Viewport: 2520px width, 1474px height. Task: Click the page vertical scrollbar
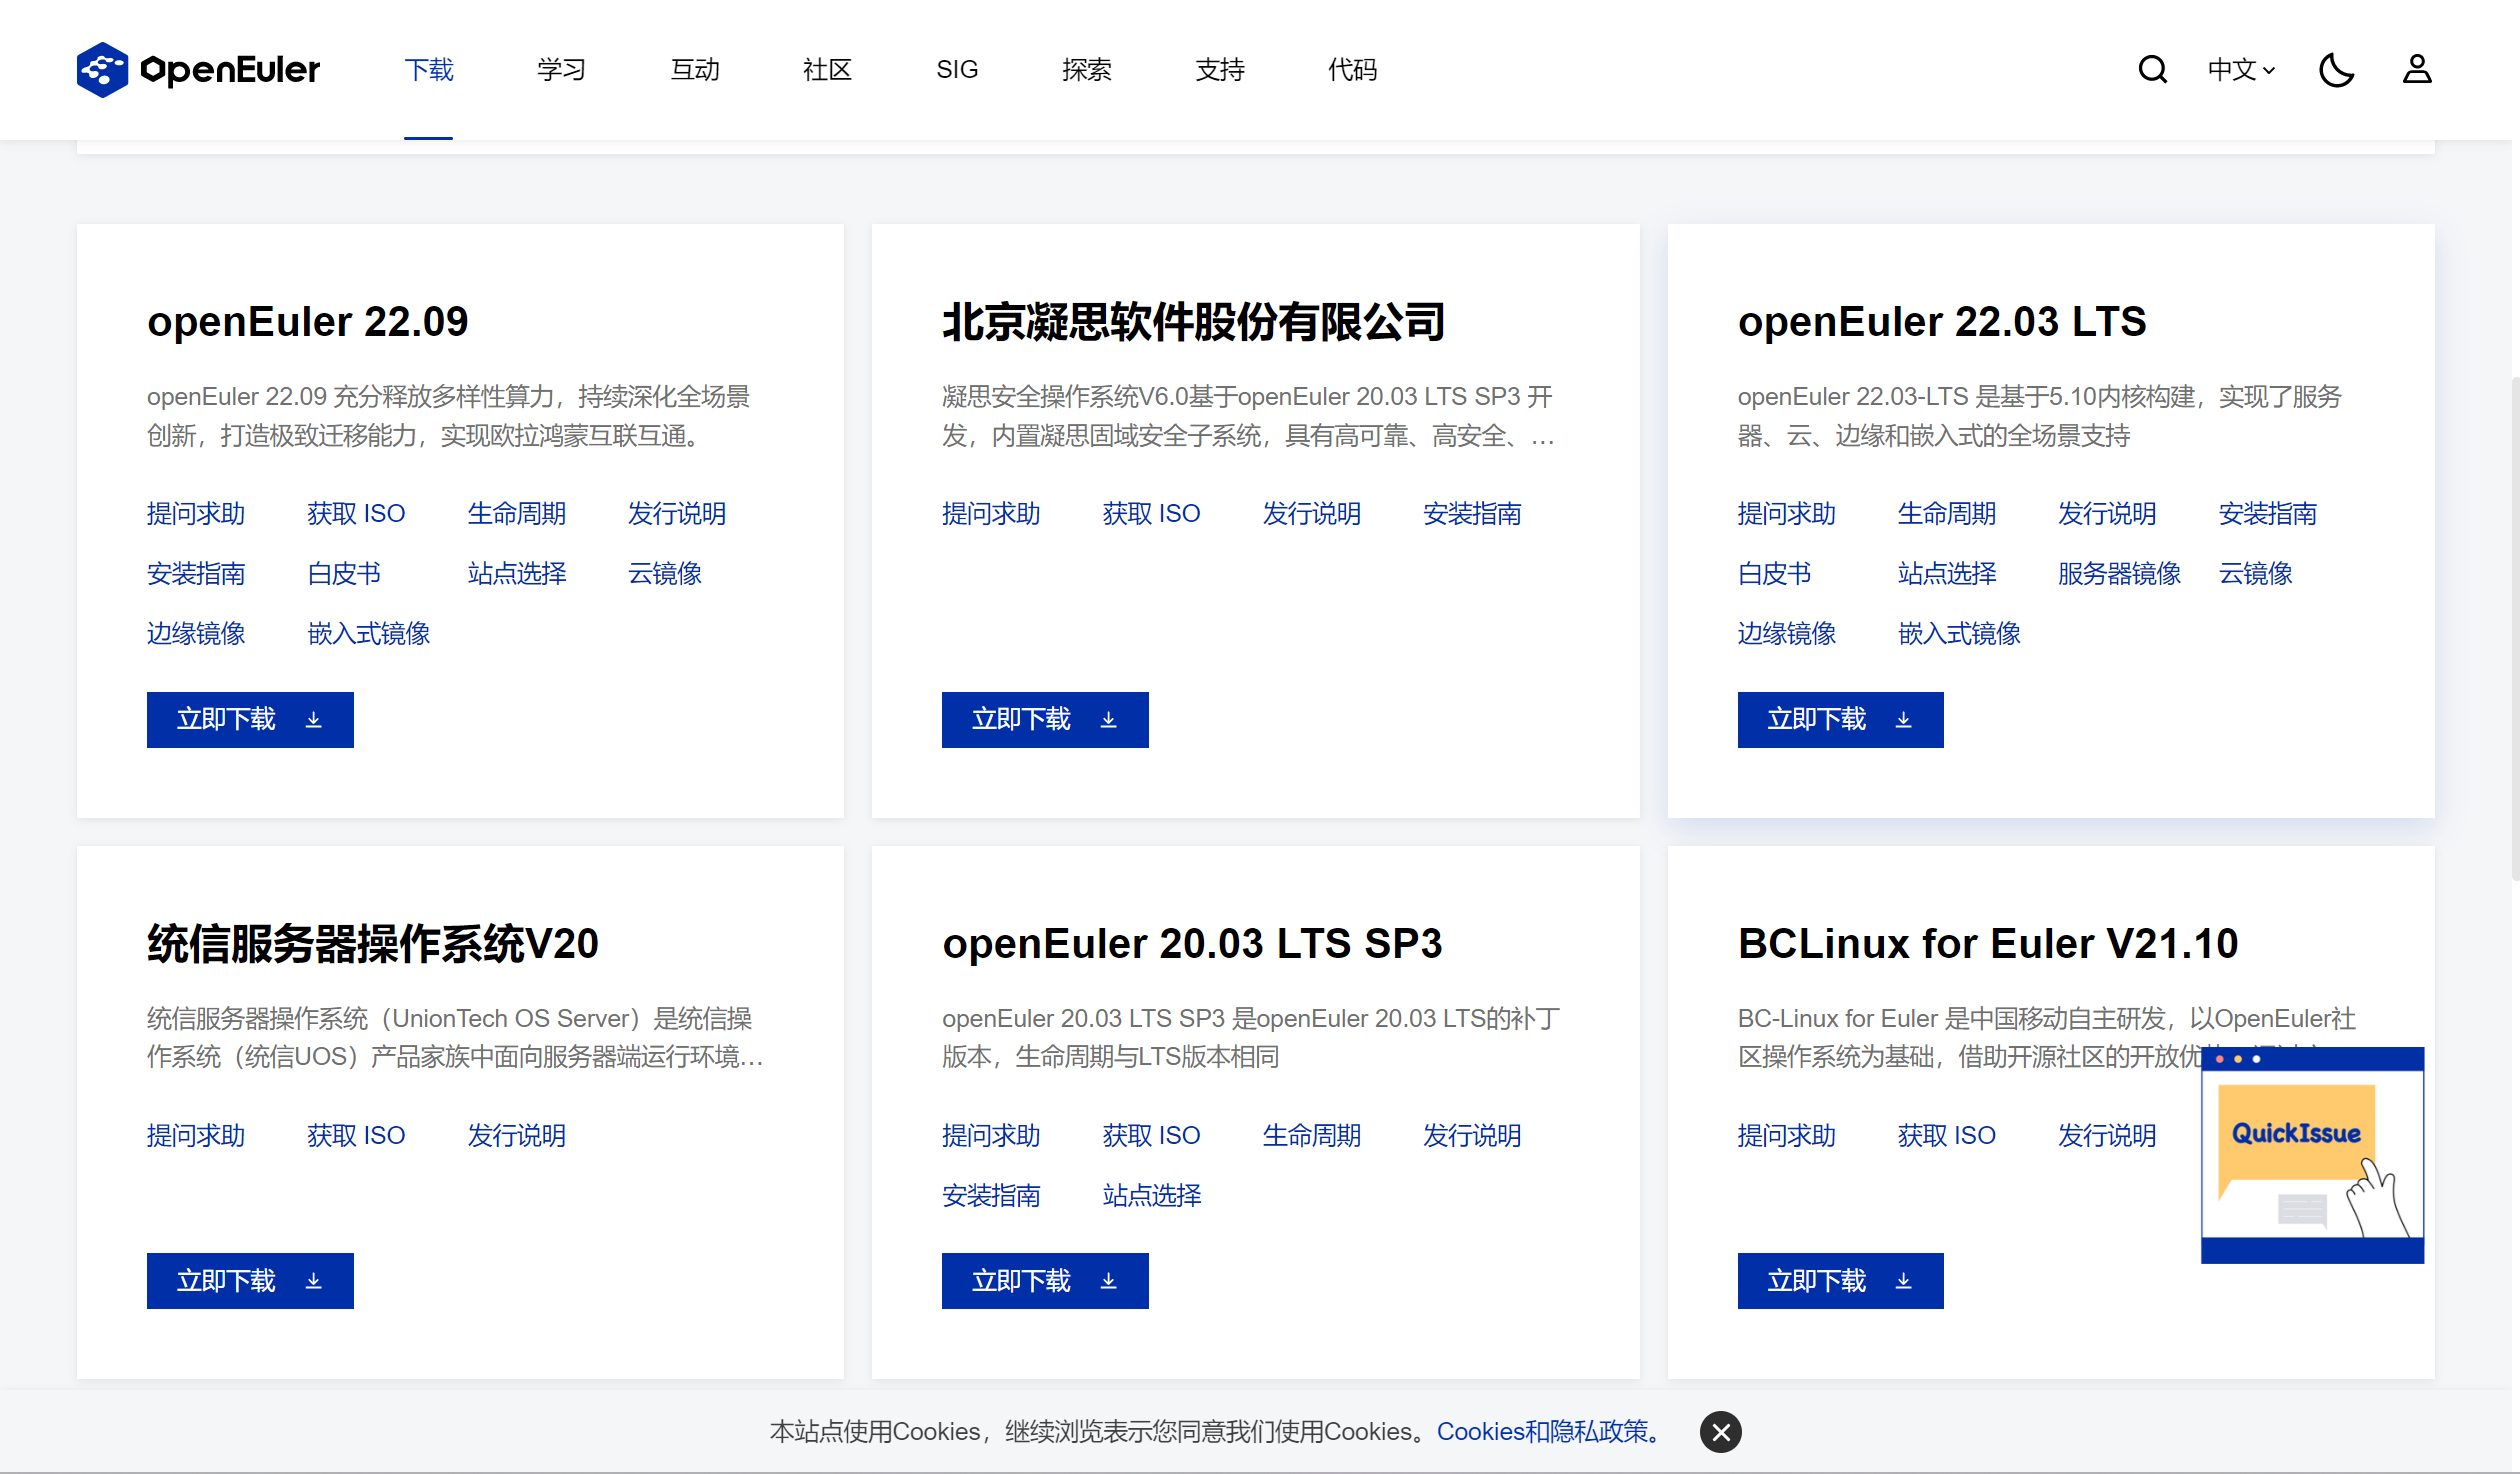(2514, 628)
